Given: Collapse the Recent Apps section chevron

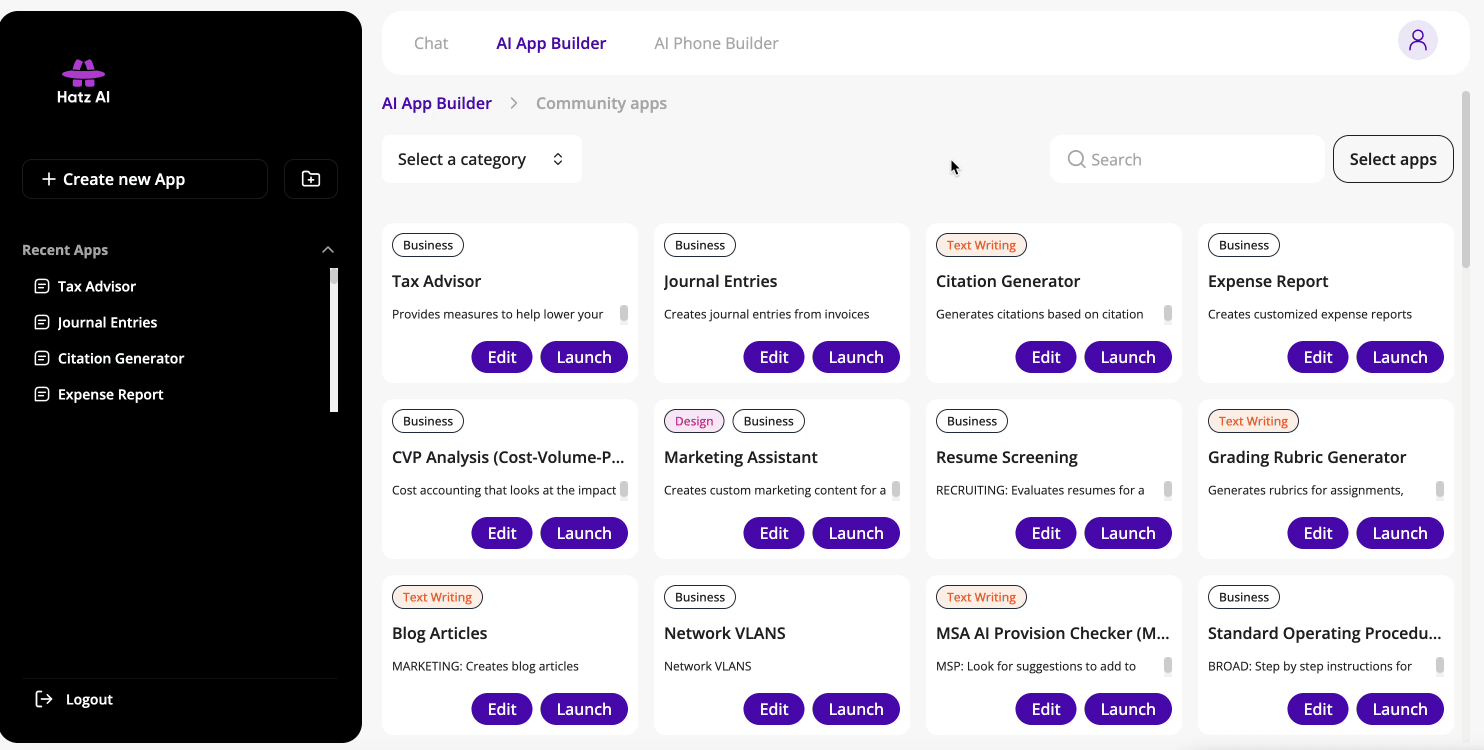Looking at the screenshot, I should point(327,250).
